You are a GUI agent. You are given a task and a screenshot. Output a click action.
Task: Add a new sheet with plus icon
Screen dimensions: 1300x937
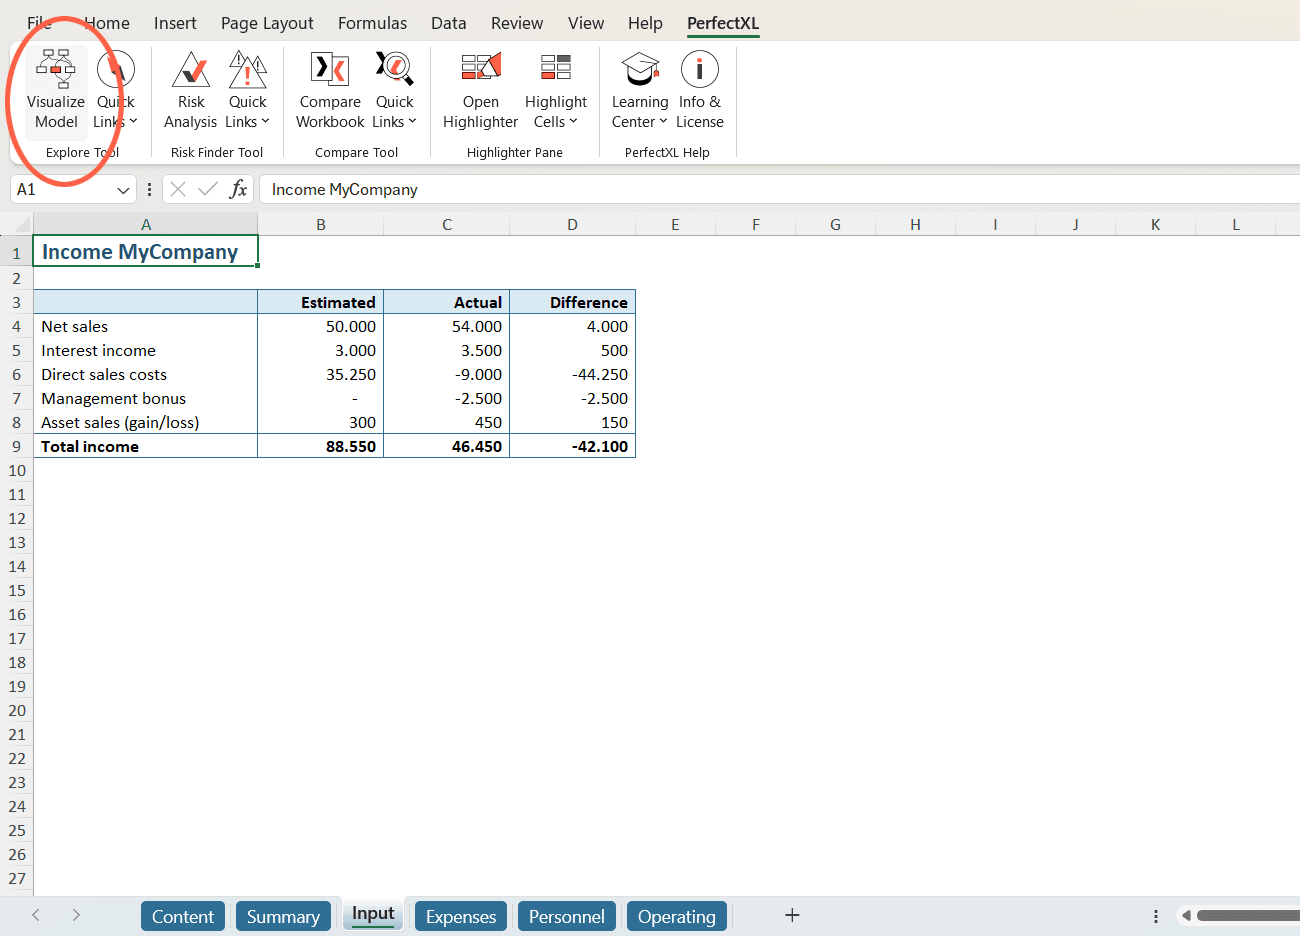pos(792,915)
